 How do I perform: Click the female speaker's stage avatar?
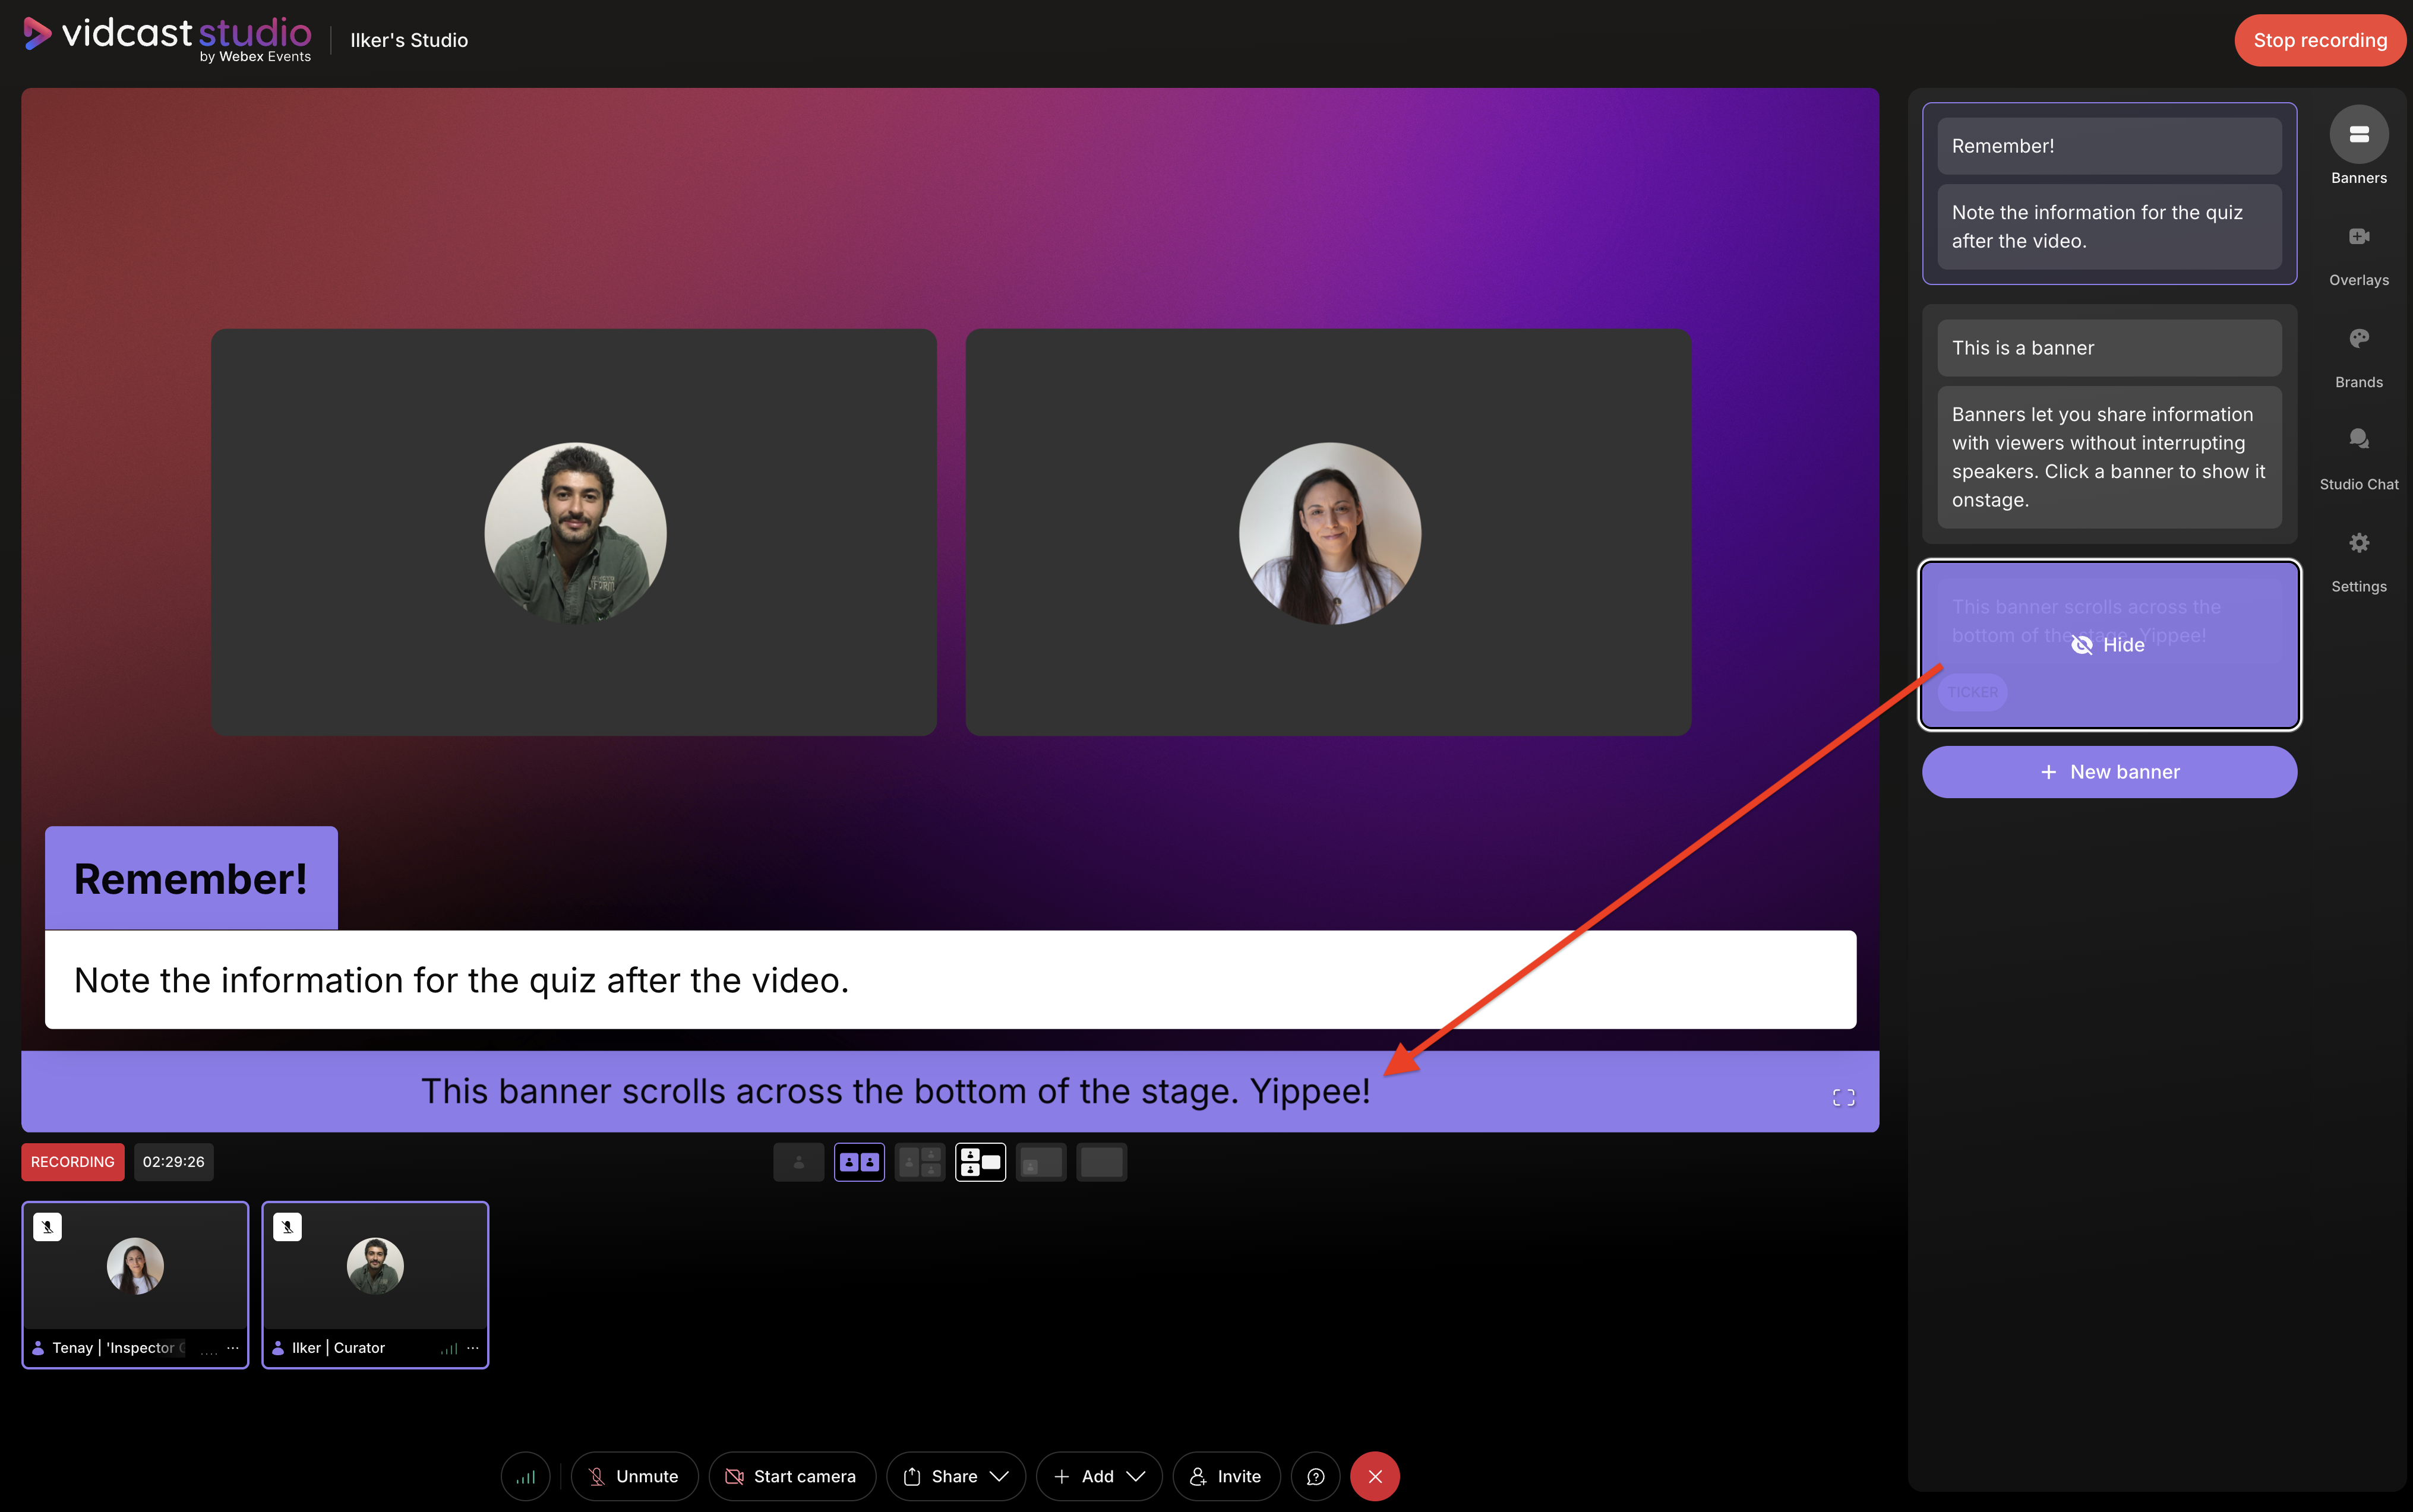tap(1329, 533)
